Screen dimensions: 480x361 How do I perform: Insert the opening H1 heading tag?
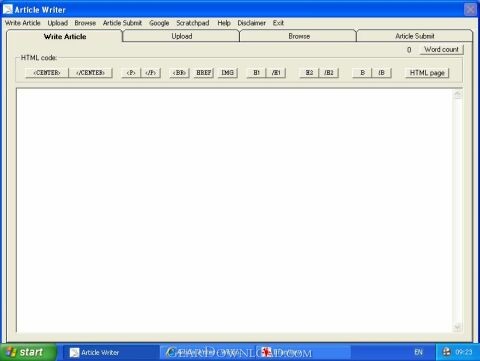click(256, 73)
